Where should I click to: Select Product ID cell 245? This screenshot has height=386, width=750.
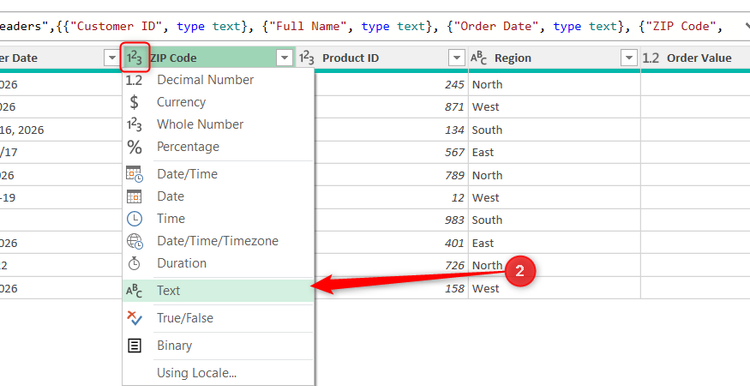pyautogui.click(x=391, y=85)
